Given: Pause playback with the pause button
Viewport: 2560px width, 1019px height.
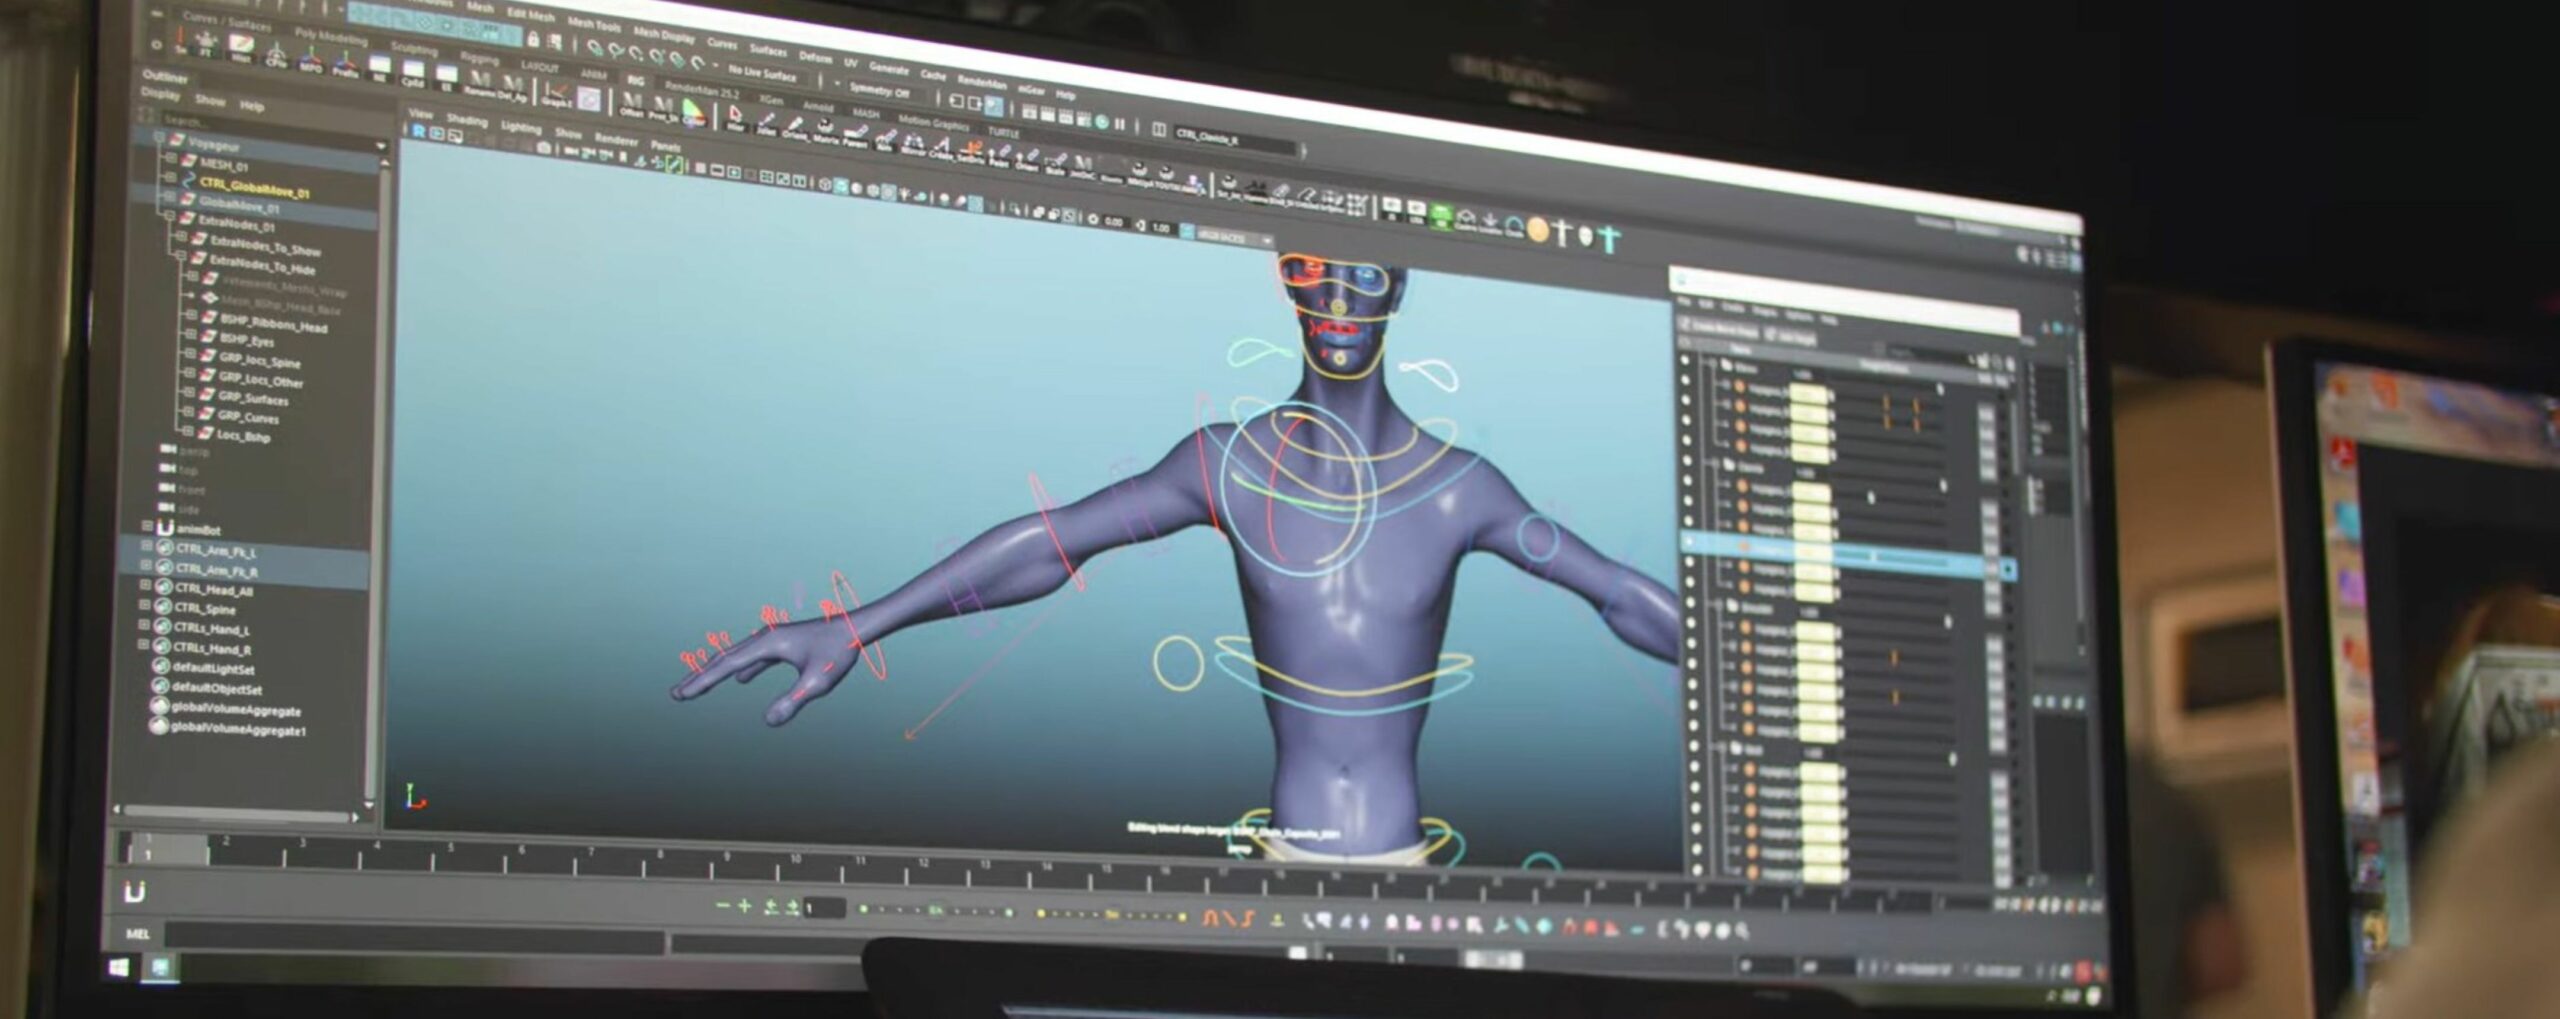Looking at the screenshot, I should pyautogui.click(x=1121, y=124).
